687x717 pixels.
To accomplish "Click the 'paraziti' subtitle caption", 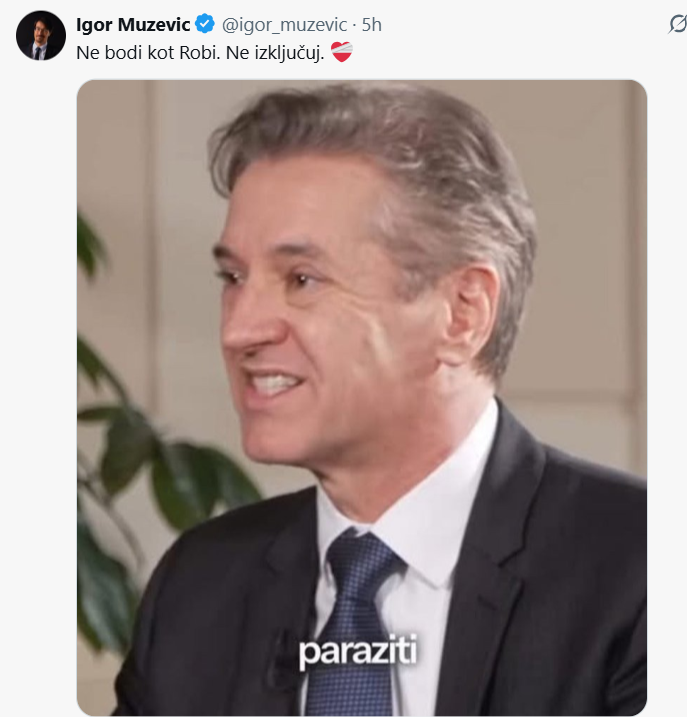I will (x=358, y=651).
